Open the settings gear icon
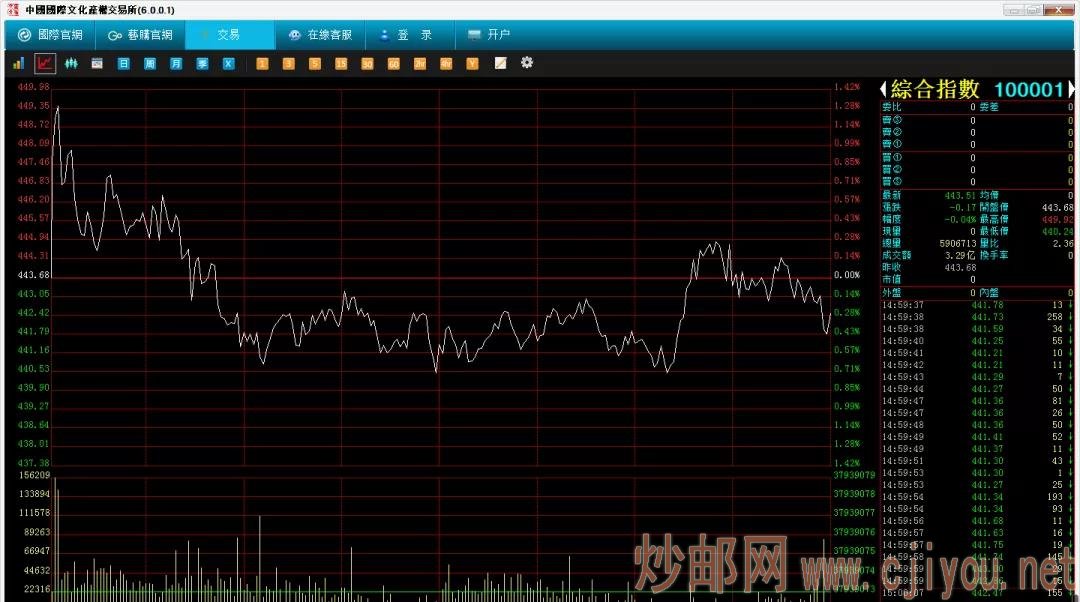The image size is (1080, 602). [527, 63]
